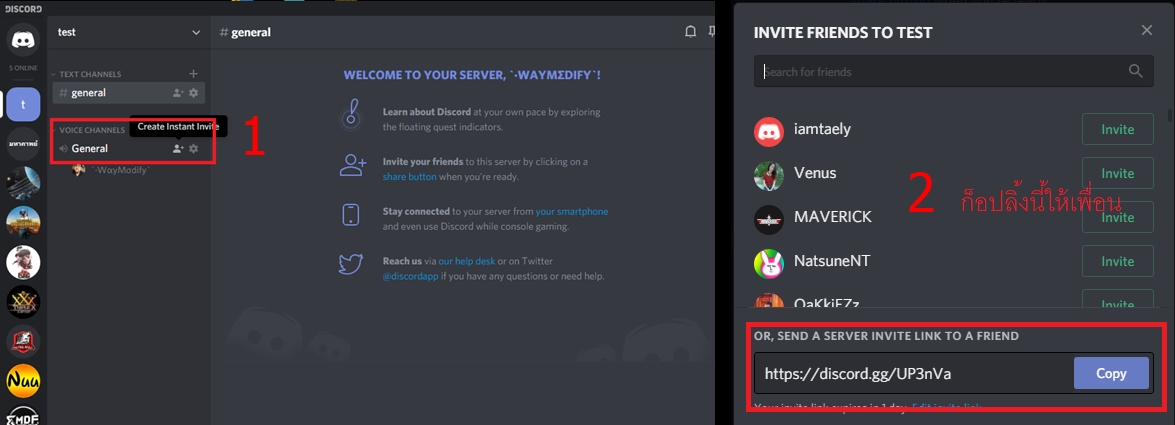Viewport: 1175px width, 425px height.
Task: Create instant invite for General voice channel
Action: tap(178, 148)
